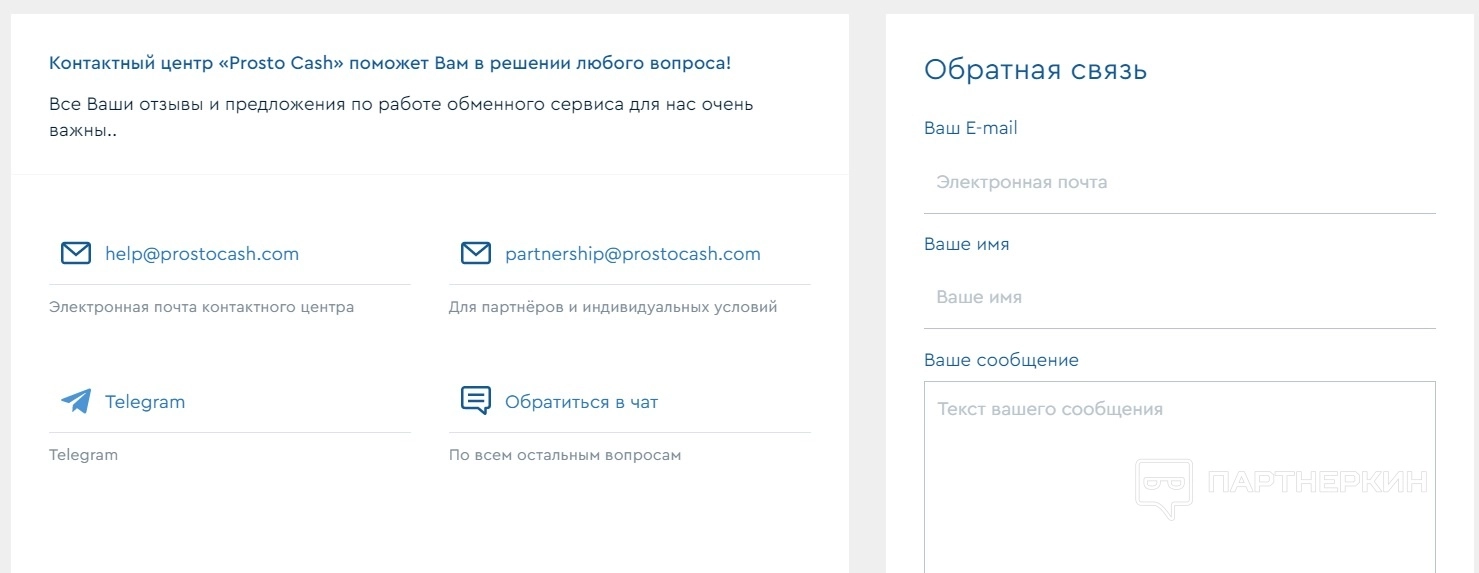Click the Все Ваши отзывы и предложения paragraph
This screenshot has width=1479, height=573.
tap(401, 117)
